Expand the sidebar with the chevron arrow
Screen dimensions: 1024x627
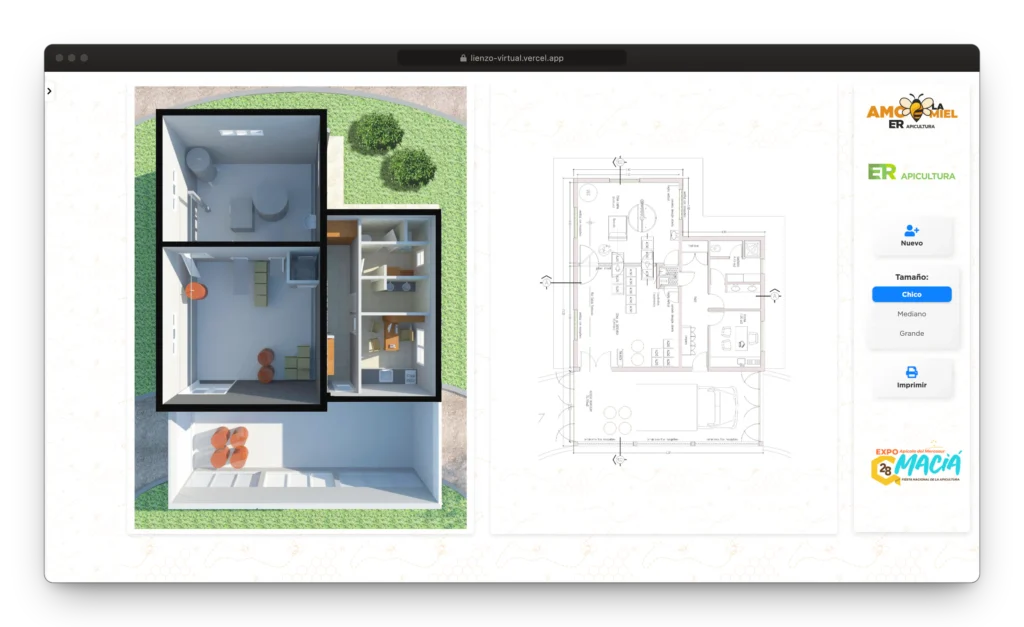[49, 91]
